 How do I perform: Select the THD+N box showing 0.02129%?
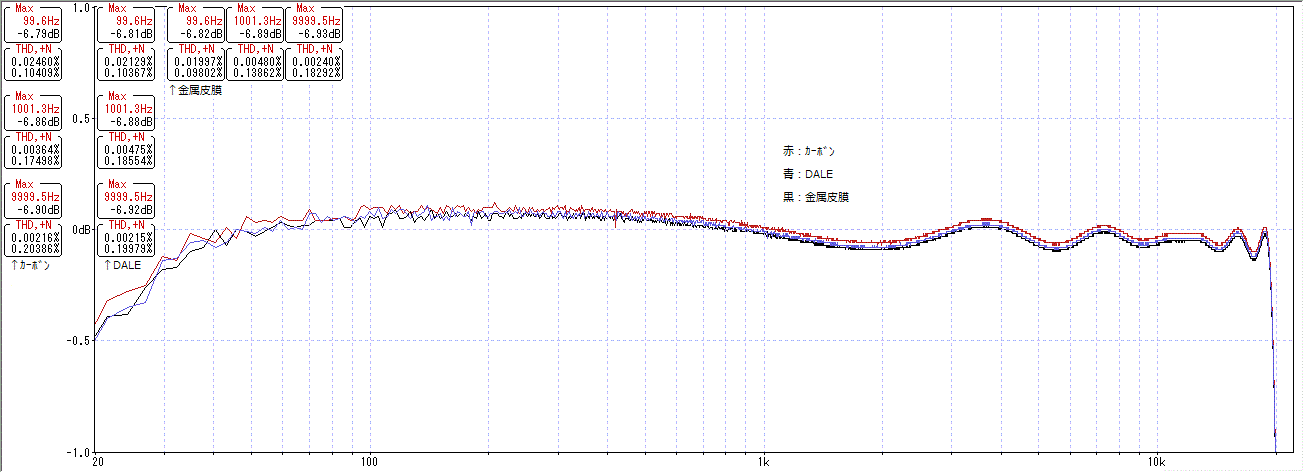126,63
